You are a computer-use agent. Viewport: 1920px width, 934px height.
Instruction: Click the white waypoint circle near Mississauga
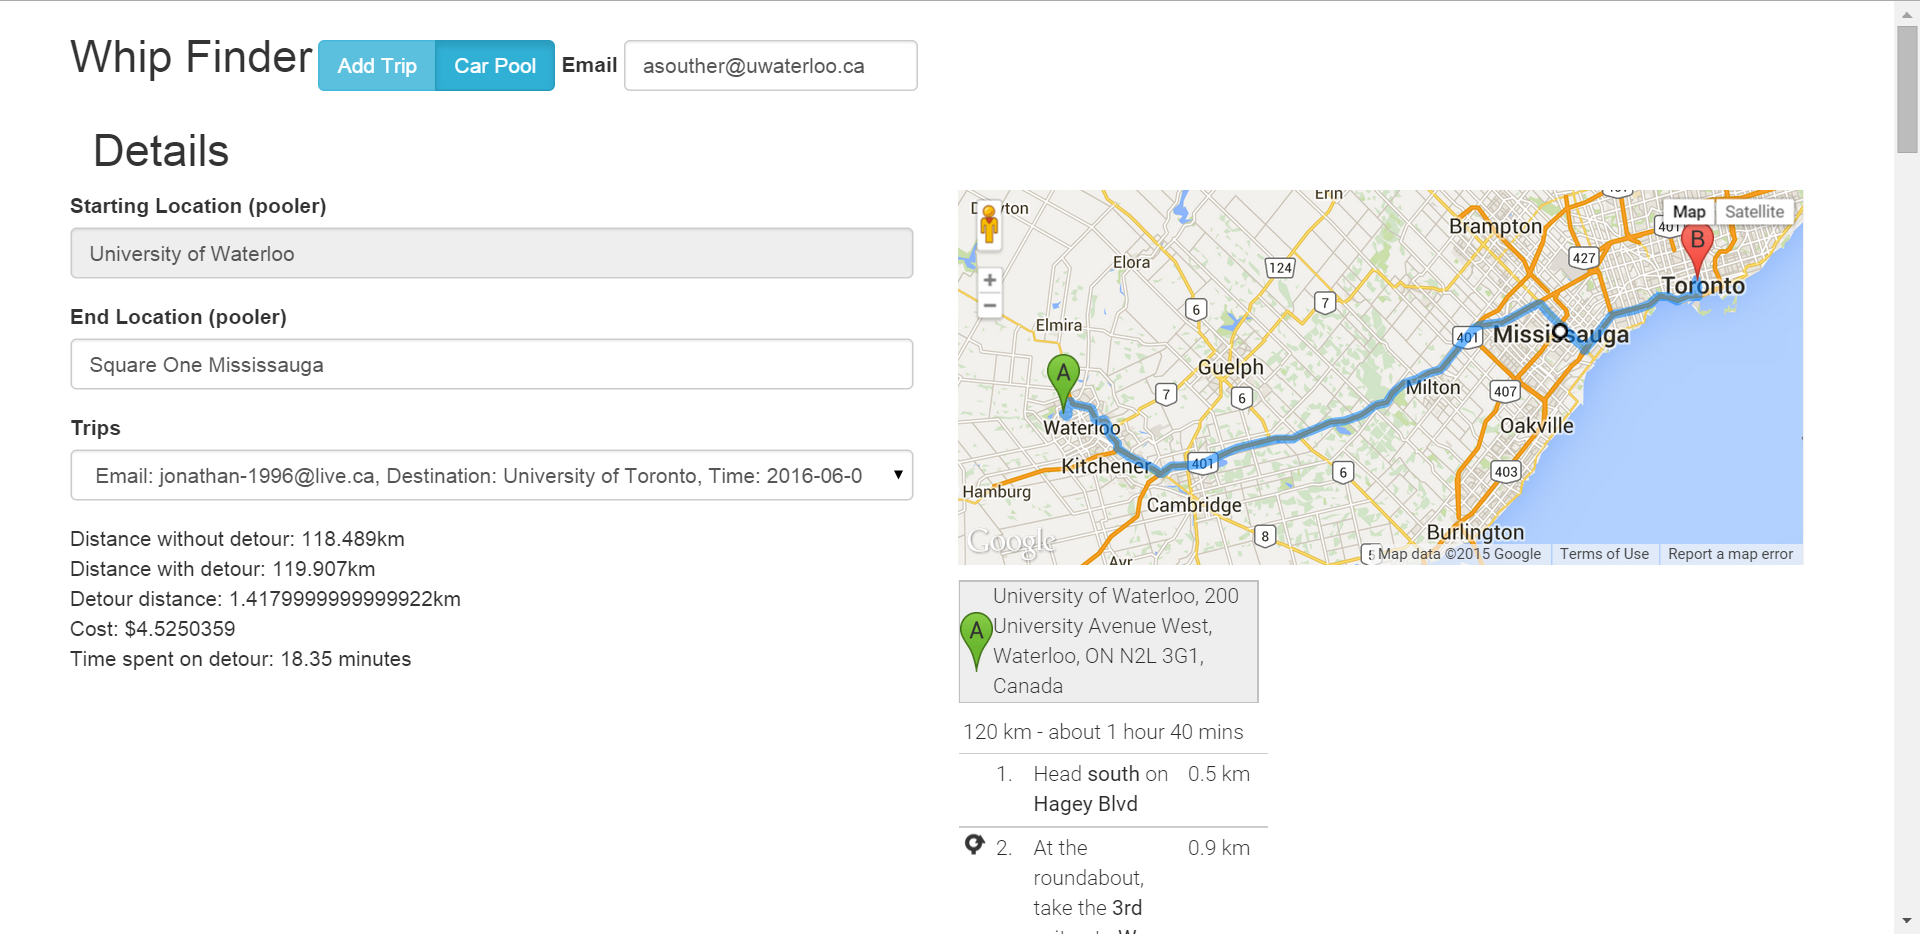pos(1560,331)
